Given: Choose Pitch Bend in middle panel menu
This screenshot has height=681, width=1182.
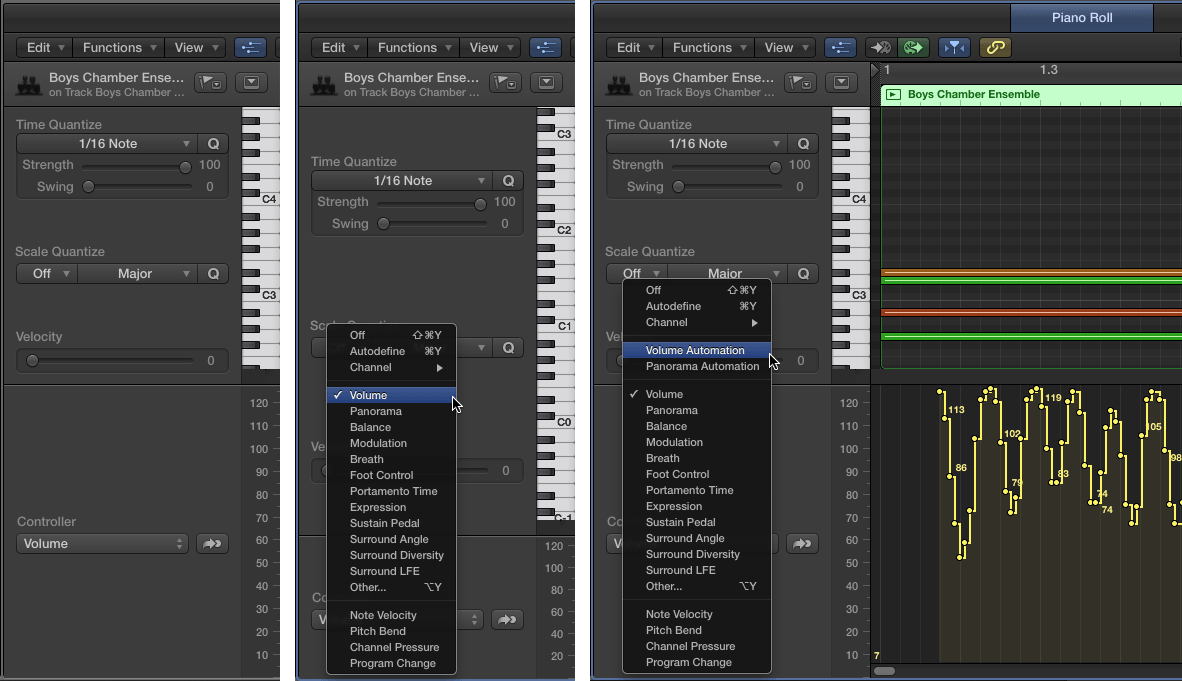Looking at the screenshot, I should (x=391, y=631).
